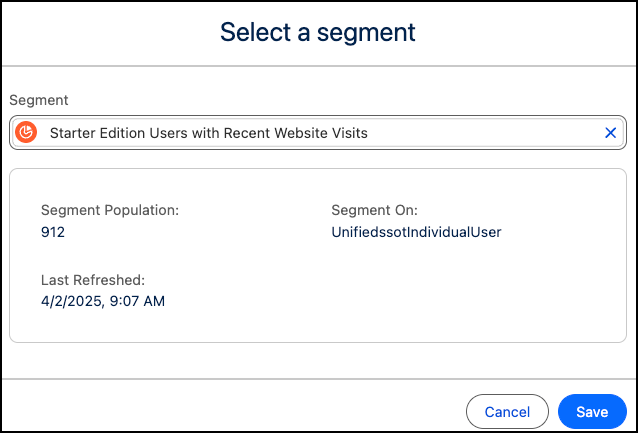The image size is (638, 433).
Task: Click the UnifiedssotIndividualUser value
Action: point(416,232)
